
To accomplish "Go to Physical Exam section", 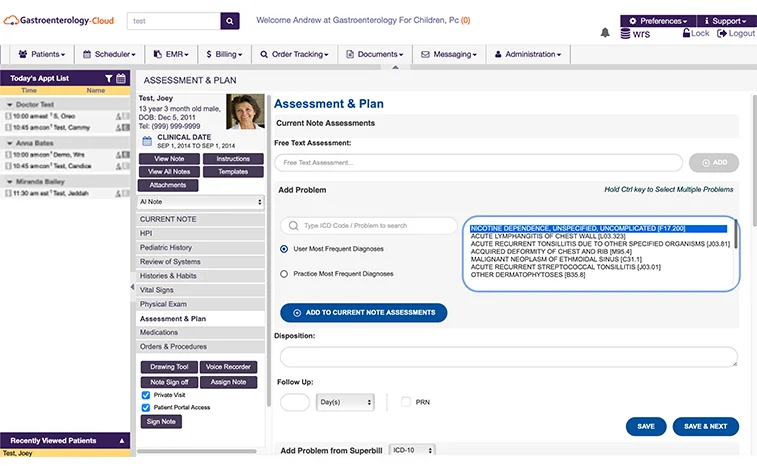I will click(x=200, y=304).
